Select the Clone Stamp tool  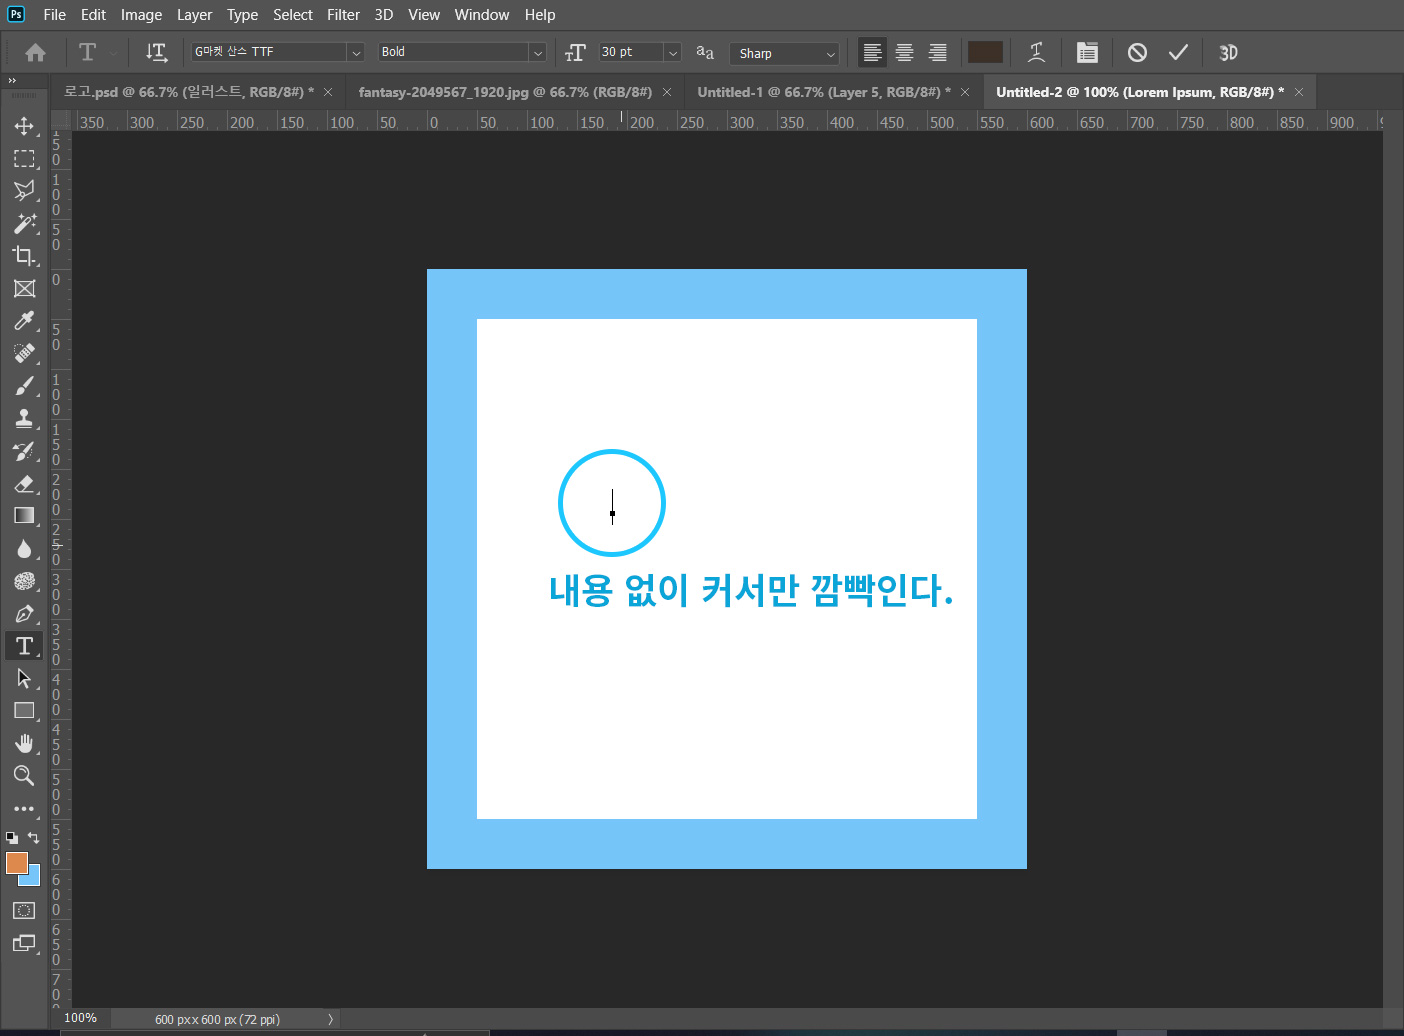coord(24,419)
